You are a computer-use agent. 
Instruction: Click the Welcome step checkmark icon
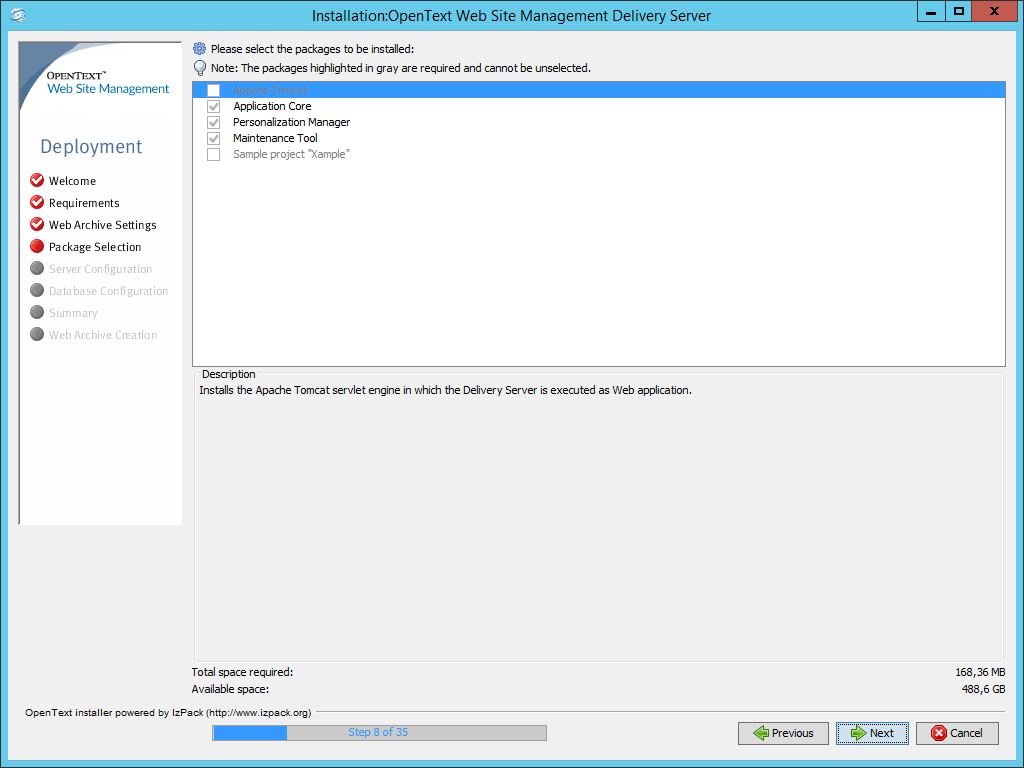[37, 180]
